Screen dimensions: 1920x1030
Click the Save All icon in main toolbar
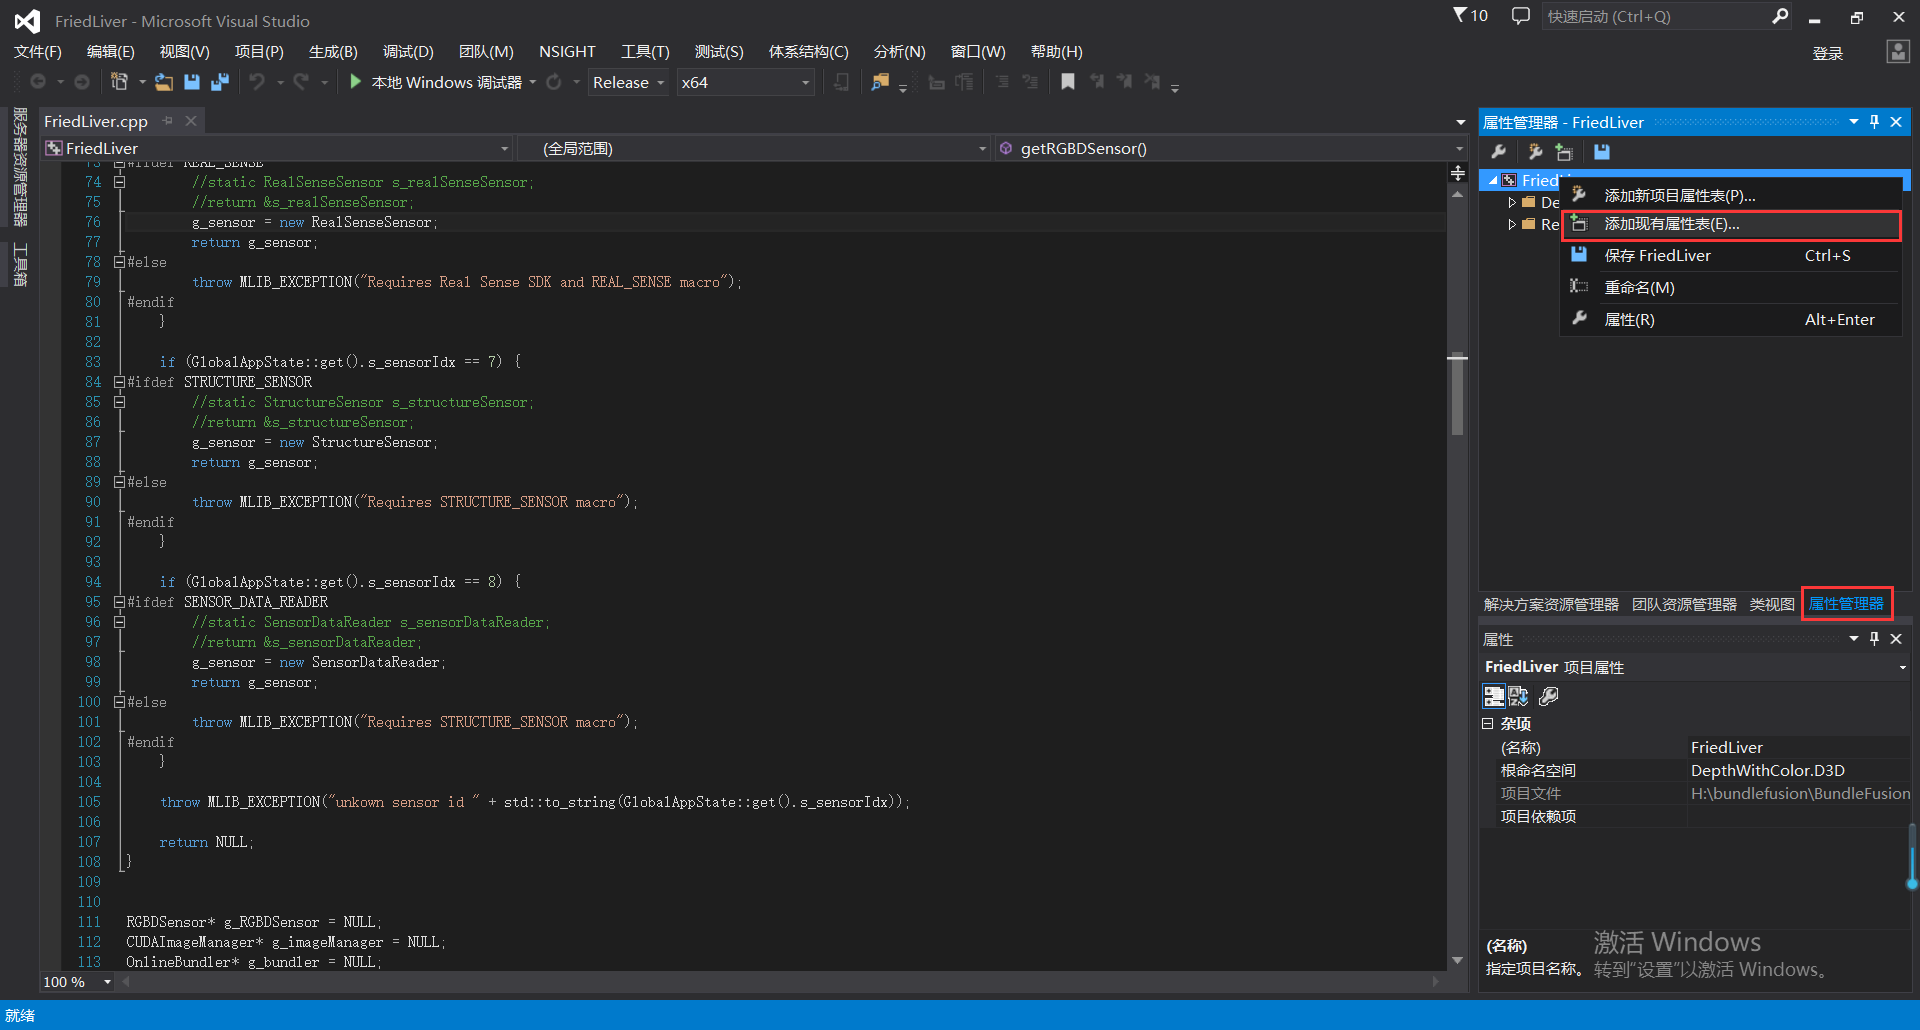click(220, 82)
